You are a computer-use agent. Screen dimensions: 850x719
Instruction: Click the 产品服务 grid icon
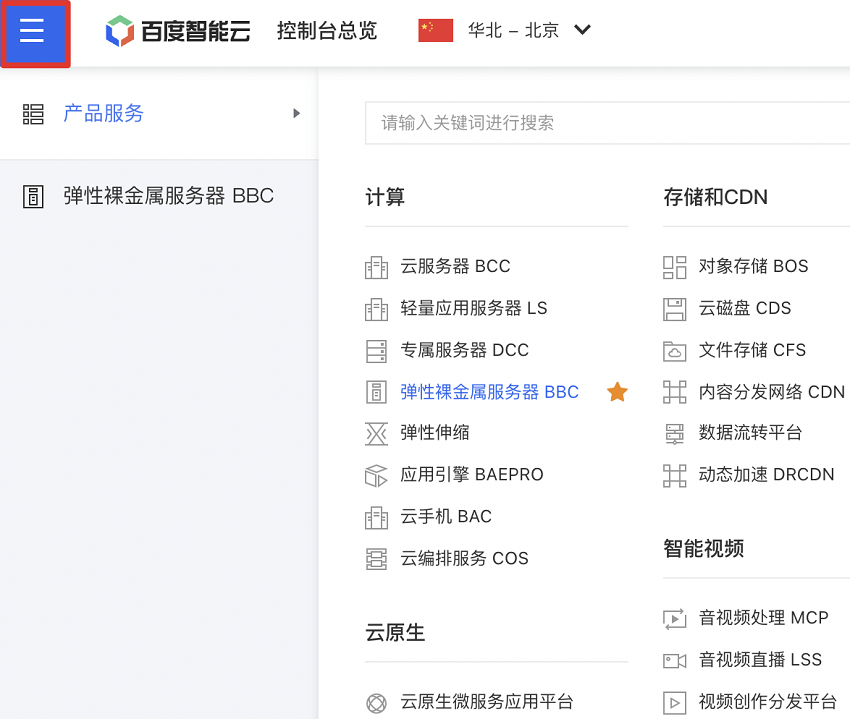(33, 114)
